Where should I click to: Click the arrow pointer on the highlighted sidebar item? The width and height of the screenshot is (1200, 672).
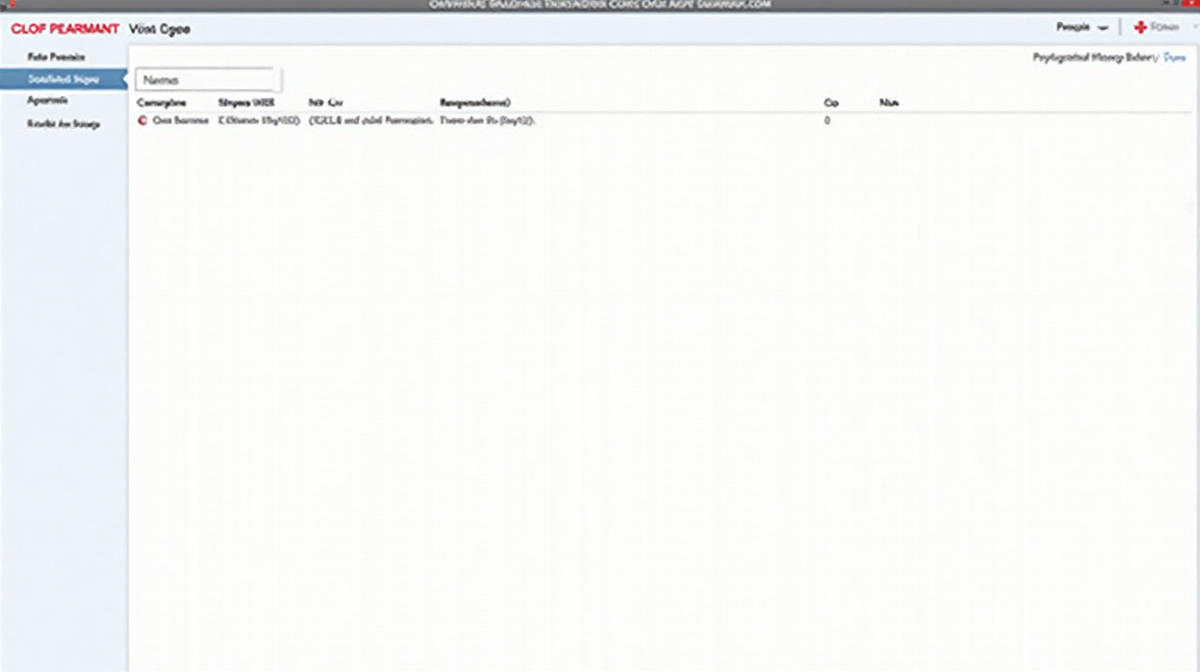tap(123, 79)
